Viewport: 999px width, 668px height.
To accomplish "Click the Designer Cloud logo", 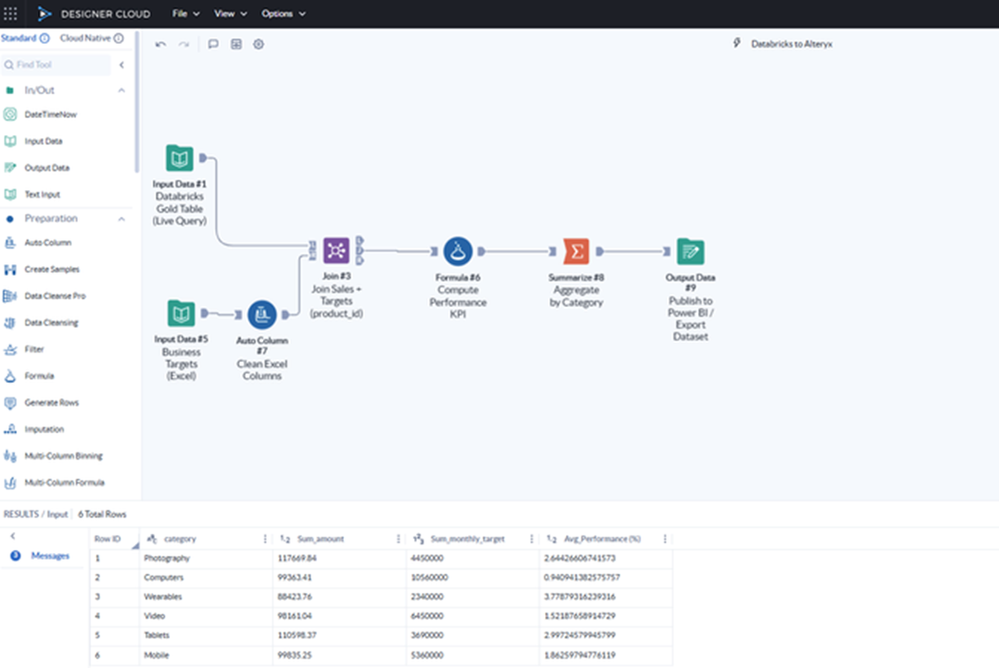I will (44, 13).
